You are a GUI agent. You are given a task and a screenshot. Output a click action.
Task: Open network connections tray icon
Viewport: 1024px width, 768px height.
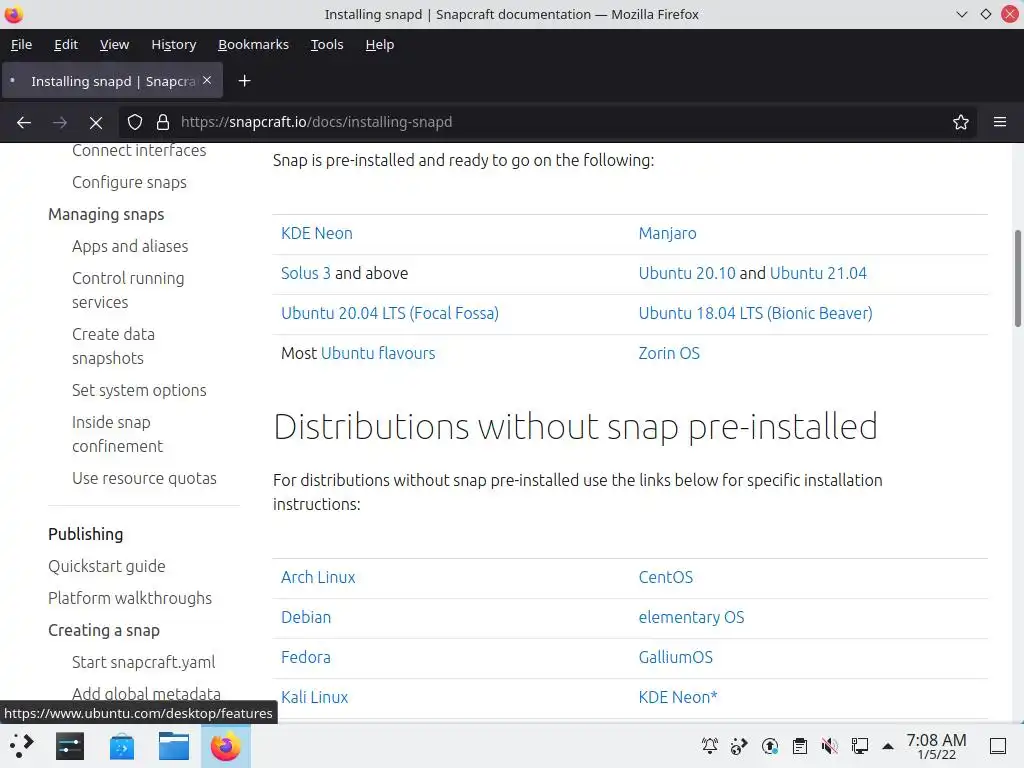(x=859, y=746)
